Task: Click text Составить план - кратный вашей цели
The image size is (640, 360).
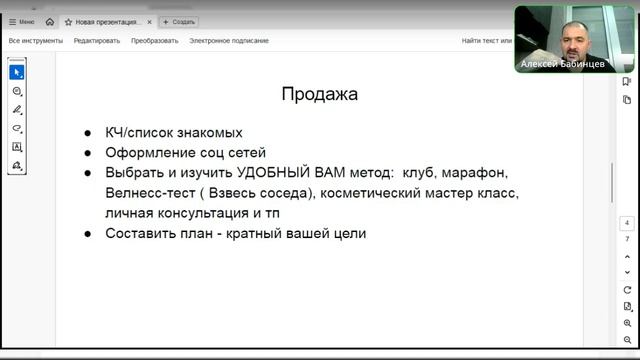Action: point(236,233)
